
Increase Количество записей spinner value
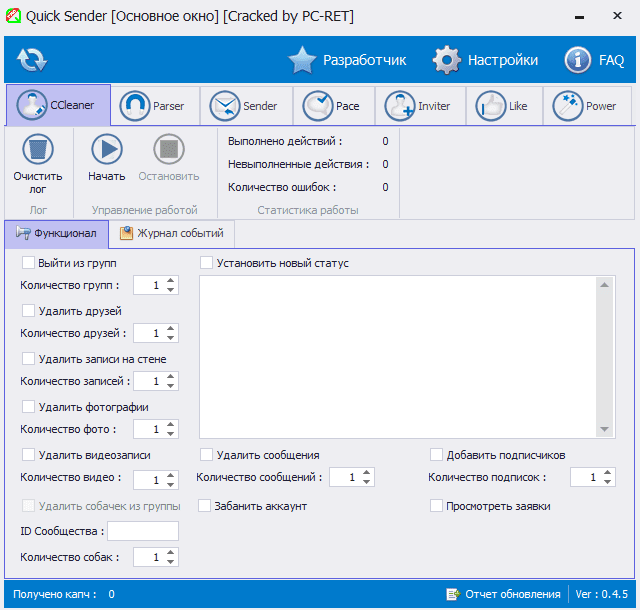[x=171, y=376]
